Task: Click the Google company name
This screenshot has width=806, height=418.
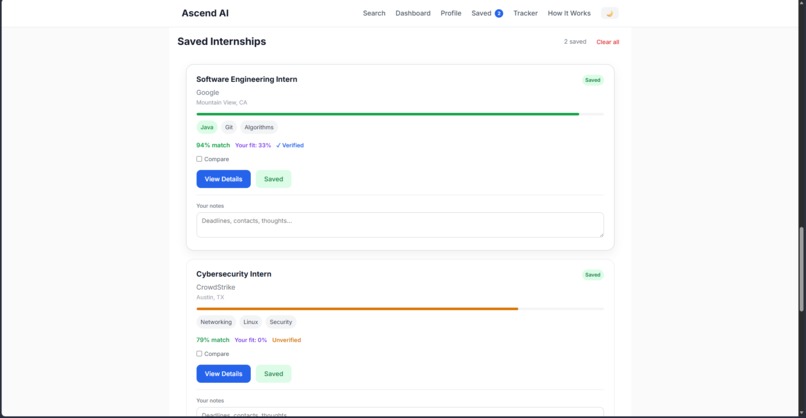Action: [x=208, y=93]
